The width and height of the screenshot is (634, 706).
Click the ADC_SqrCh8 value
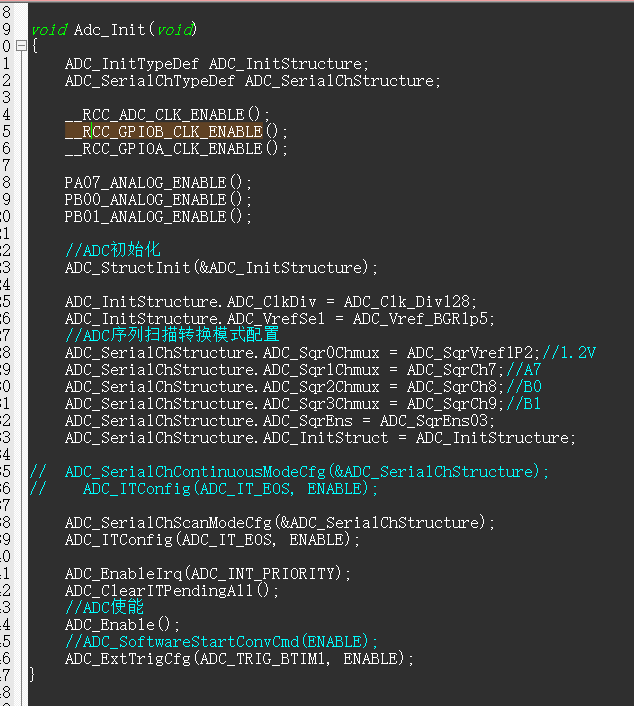[452, 387]
